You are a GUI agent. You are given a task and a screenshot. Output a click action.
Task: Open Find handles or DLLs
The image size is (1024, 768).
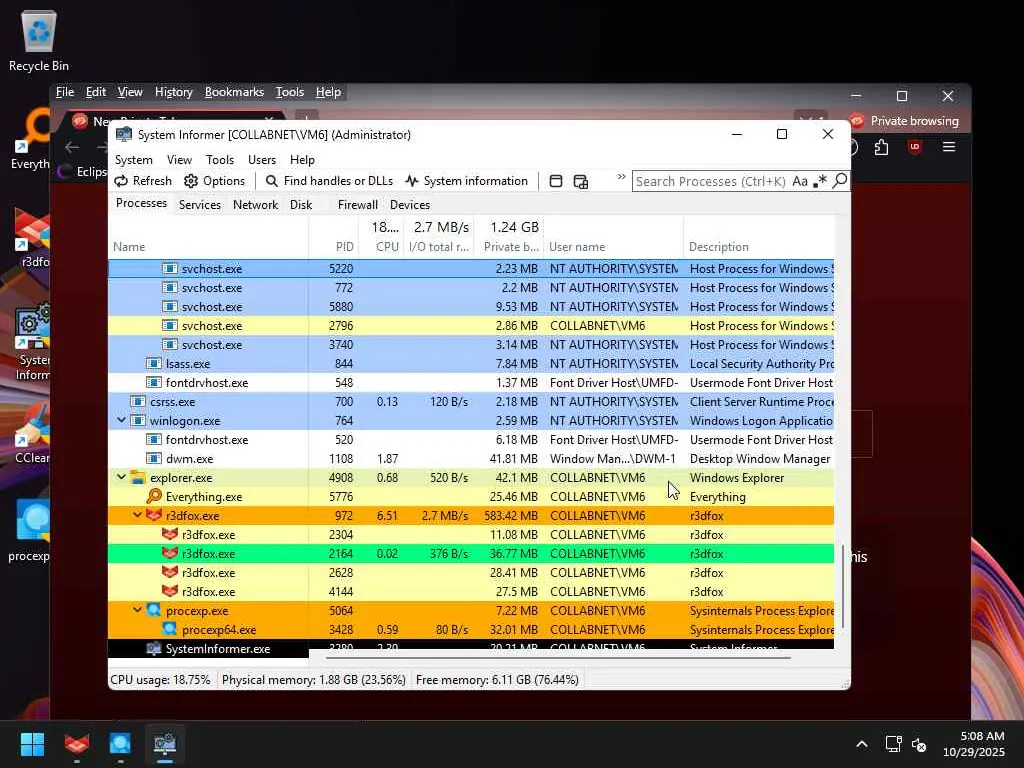[329, 181]
